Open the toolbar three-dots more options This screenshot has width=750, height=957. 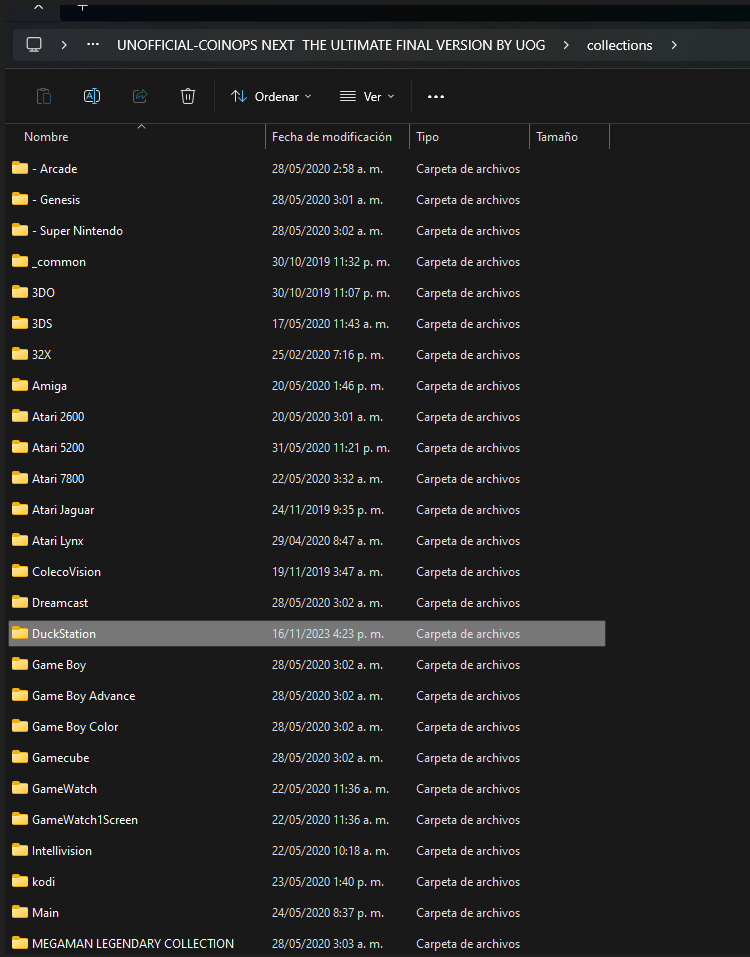(x=436, y=96)
